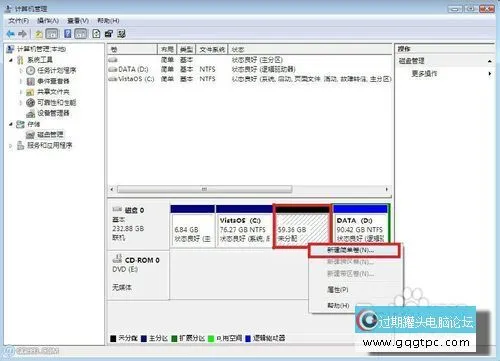Sort by the 类型 column header

tap(186, 49)
